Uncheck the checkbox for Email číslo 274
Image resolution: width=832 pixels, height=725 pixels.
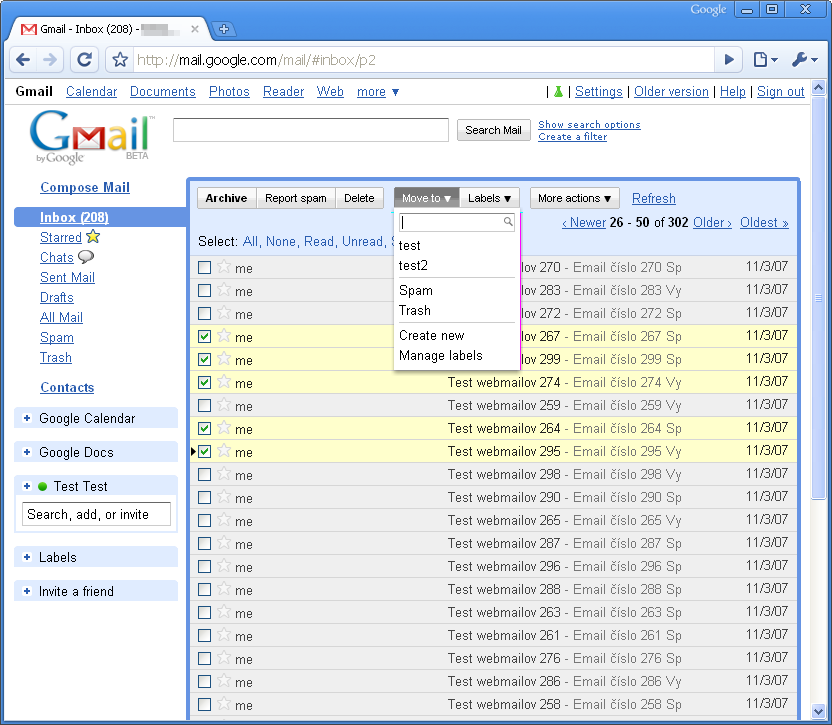[x=204, y=383]
